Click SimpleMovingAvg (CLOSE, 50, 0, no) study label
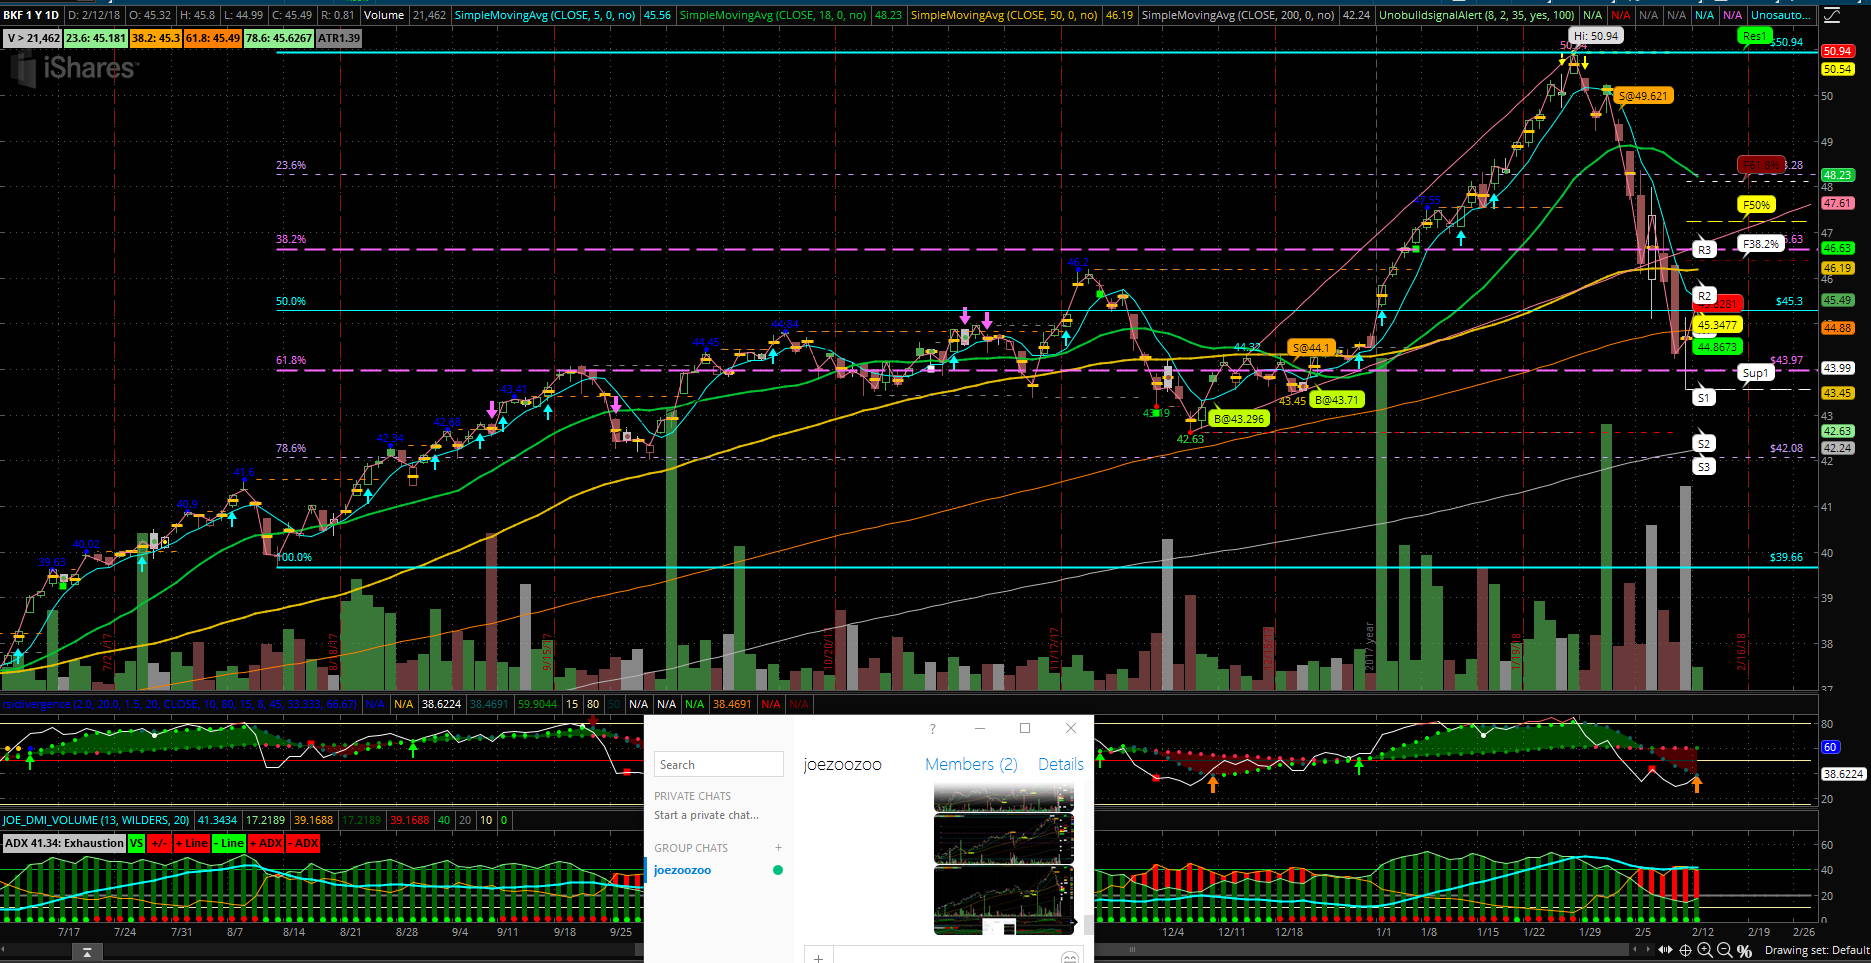The width and height of the screenshot is (1871, 963). click(x=1004, y=15)
